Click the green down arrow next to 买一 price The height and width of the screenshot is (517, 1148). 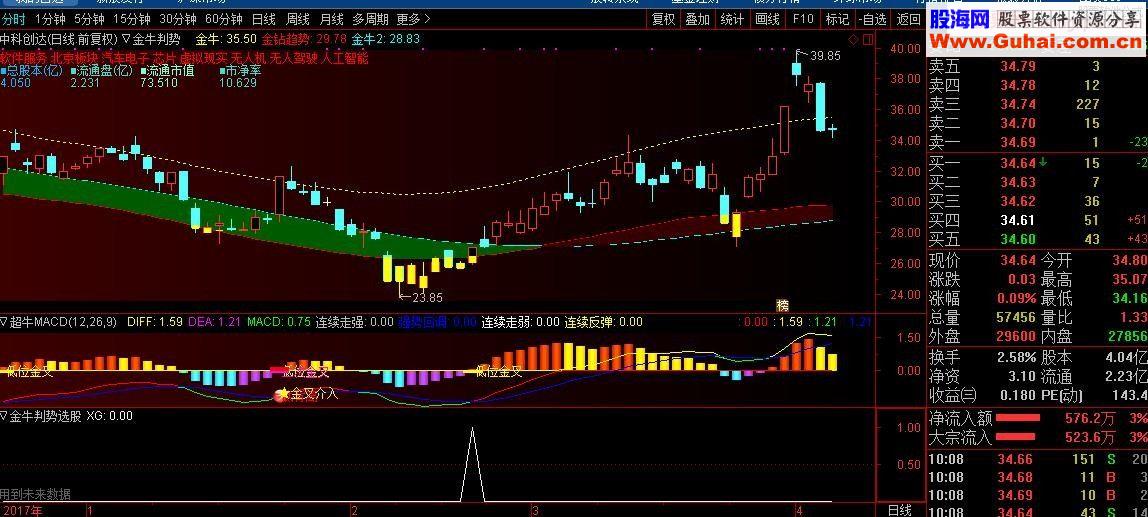1041,163
